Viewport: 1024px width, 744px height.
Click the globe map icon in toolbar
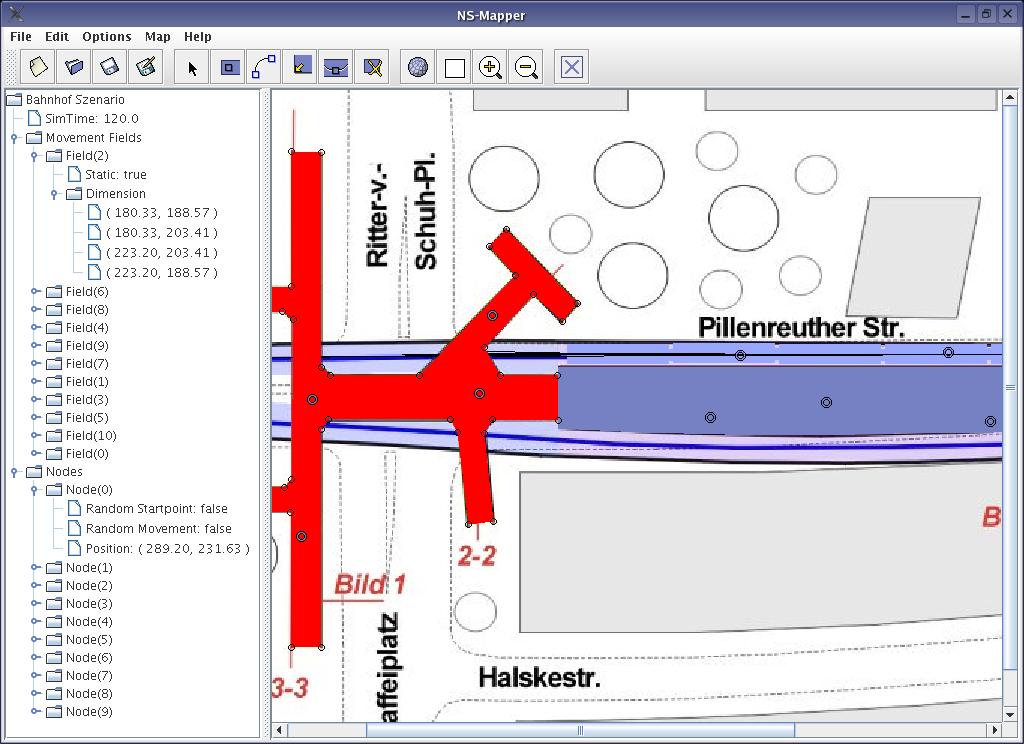418,67
